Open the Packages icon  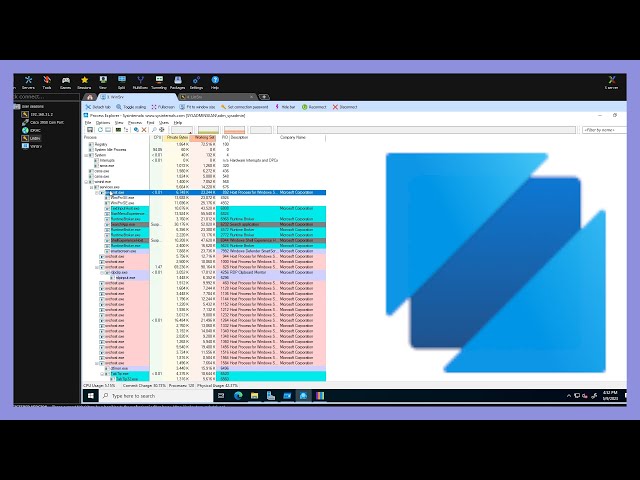point(178,82)
